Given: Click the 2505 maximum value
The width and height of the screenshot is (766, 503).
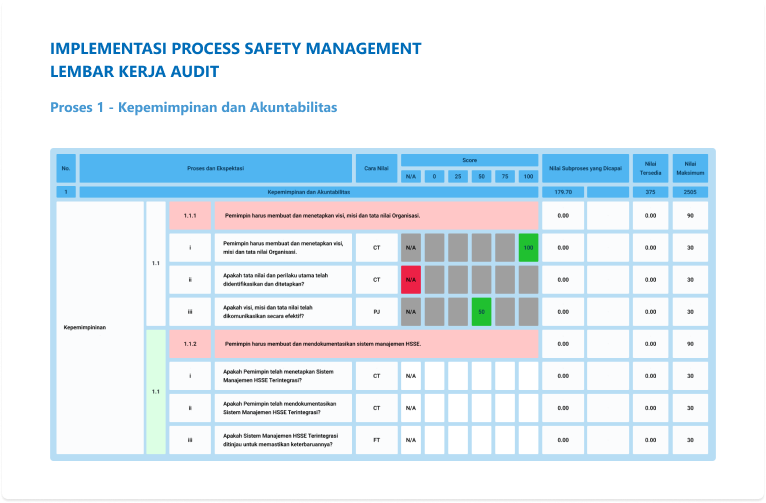Looking at the screenshot, I should pyautogui.click(x=690, y=192).
